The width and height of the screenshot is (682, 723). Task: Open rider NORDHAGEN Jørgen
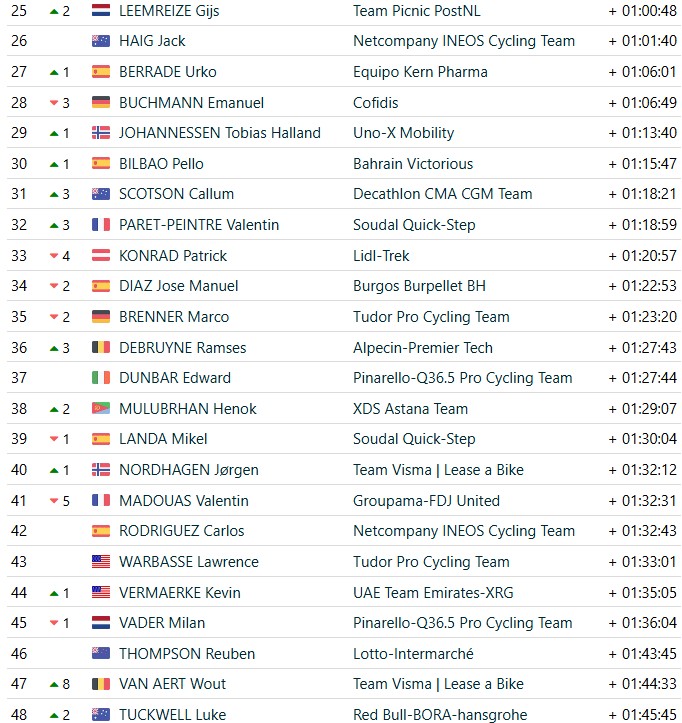(189, 470)
